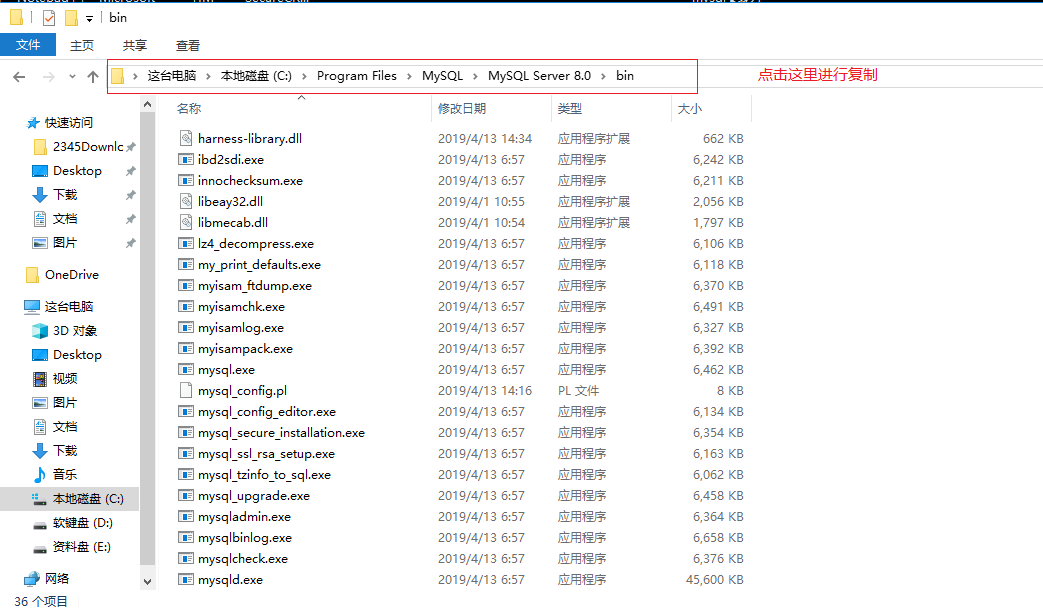The width and height of the screenshot is (1043, 612).
Task: Click the harness-library.dll file icon
Action: pyautogui.click(x=186, y=138)
